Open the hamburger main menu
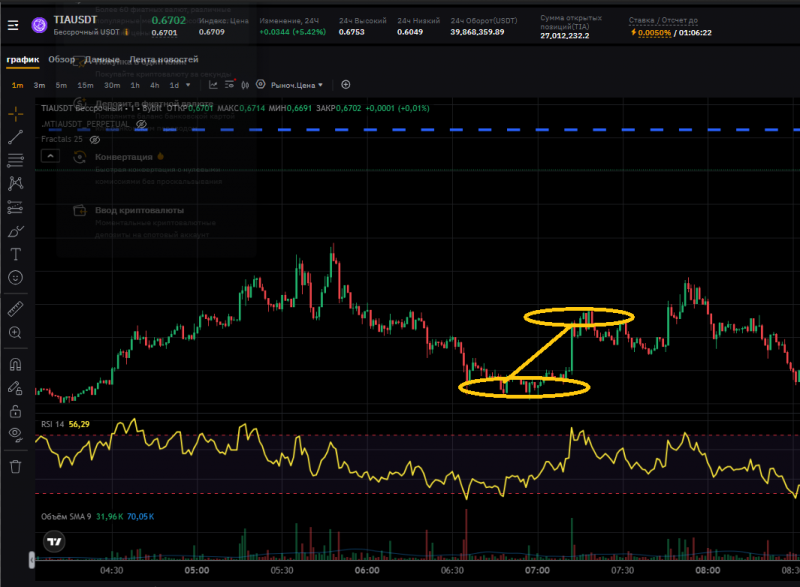 (13, 25)
